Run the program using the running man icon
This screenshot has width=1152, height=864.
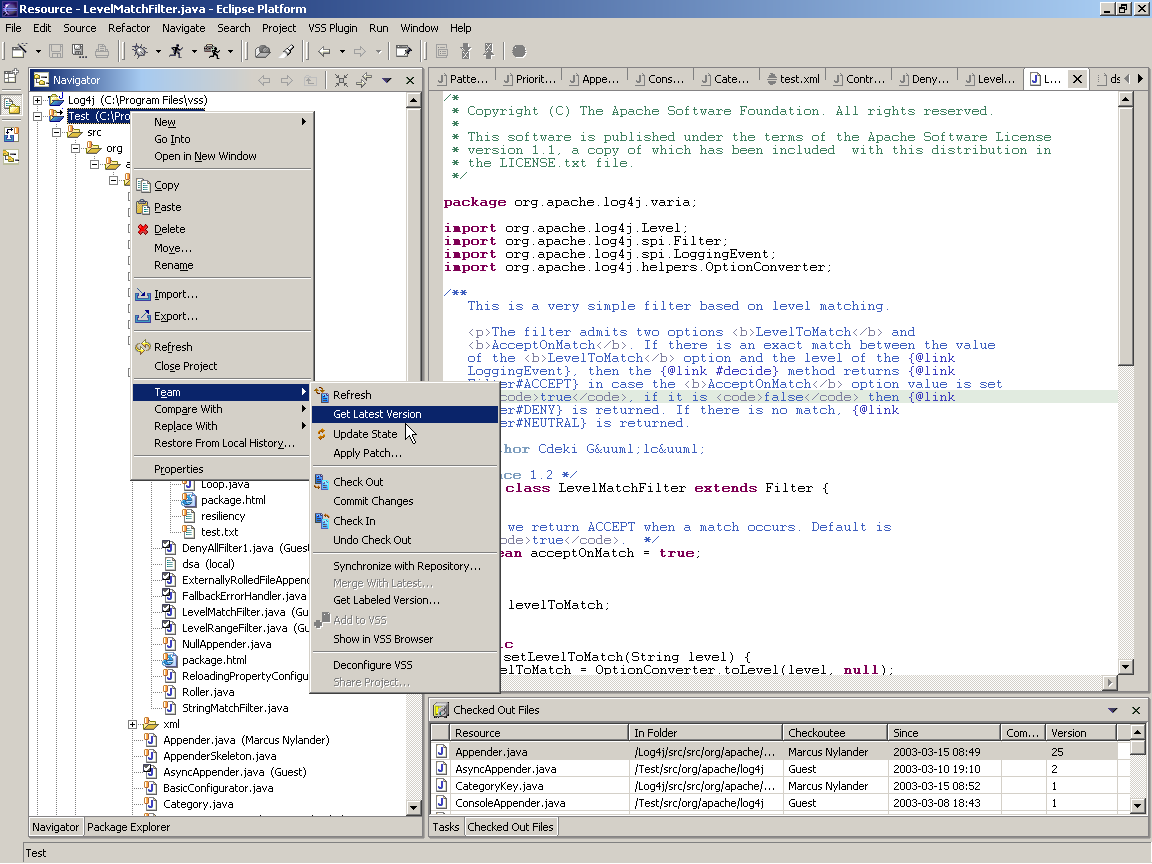click(178, 51)
